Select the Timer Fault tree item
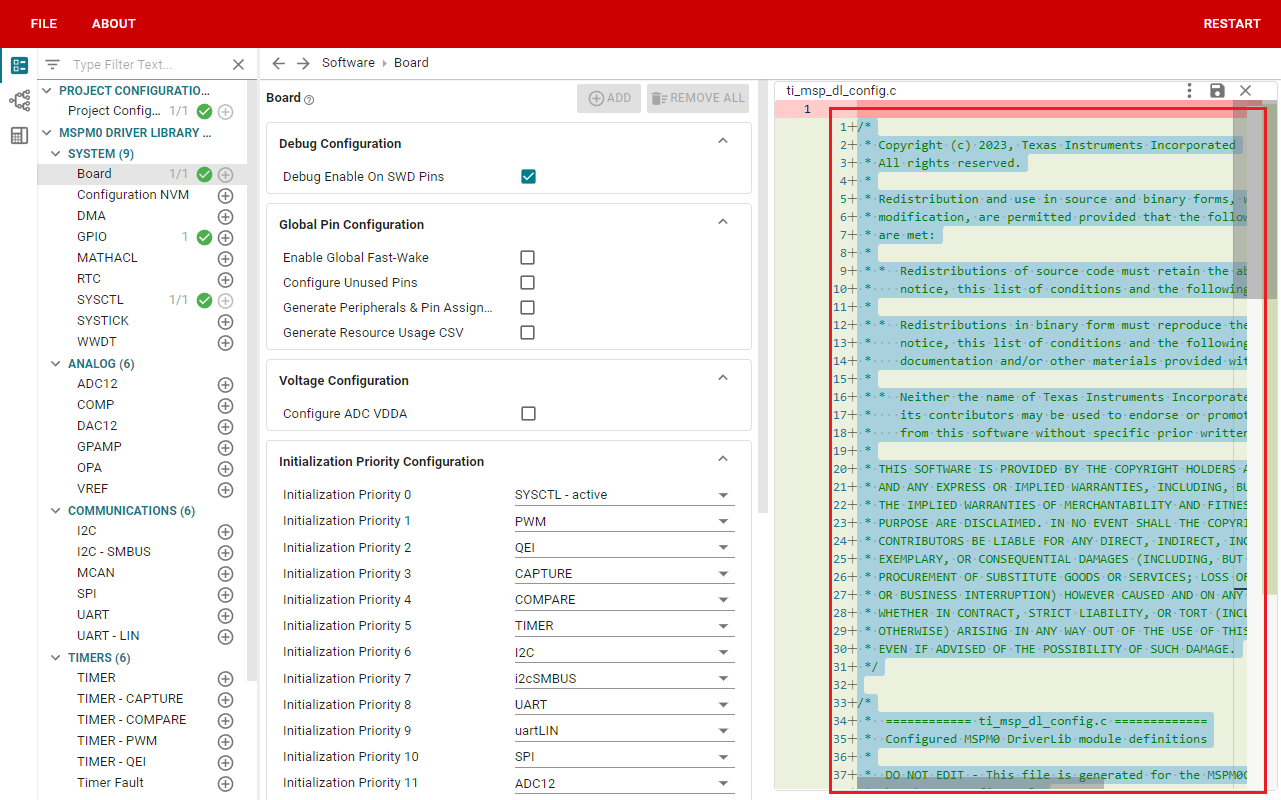The image size is (1281, 800). 110,783
